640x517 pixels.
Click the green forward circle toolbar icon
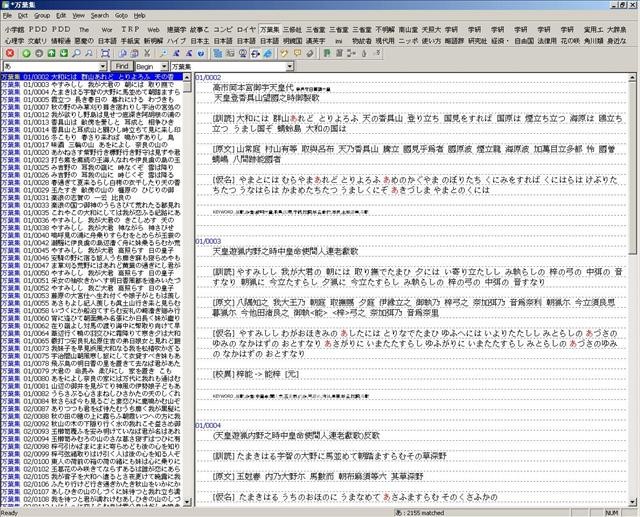pyautogui.click(x=27, y=53)
